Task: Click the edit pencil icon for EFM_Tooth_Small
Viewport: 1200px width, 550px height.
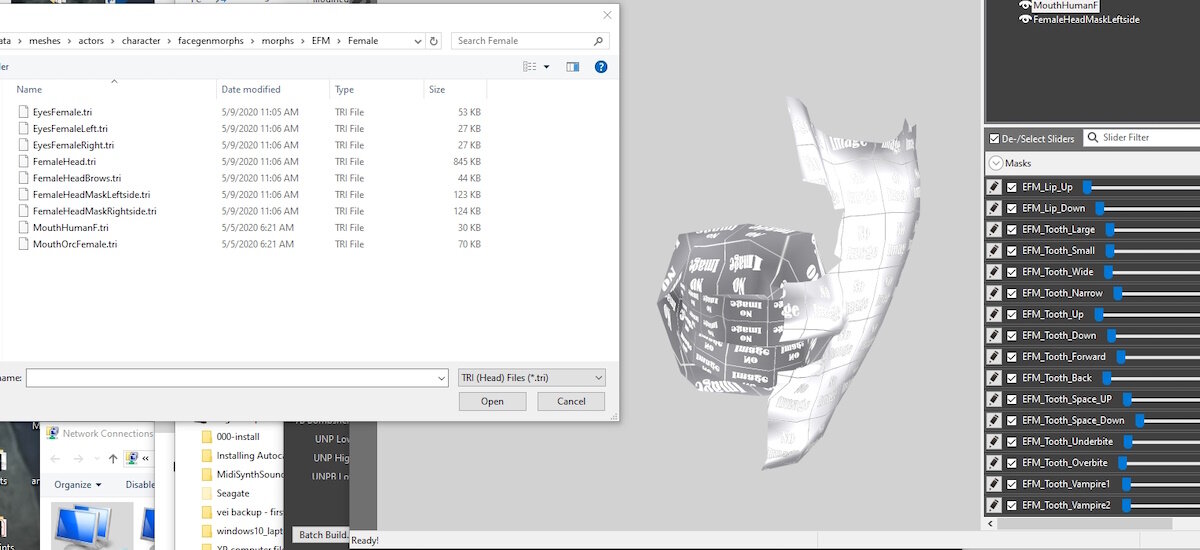Action: 994,250
